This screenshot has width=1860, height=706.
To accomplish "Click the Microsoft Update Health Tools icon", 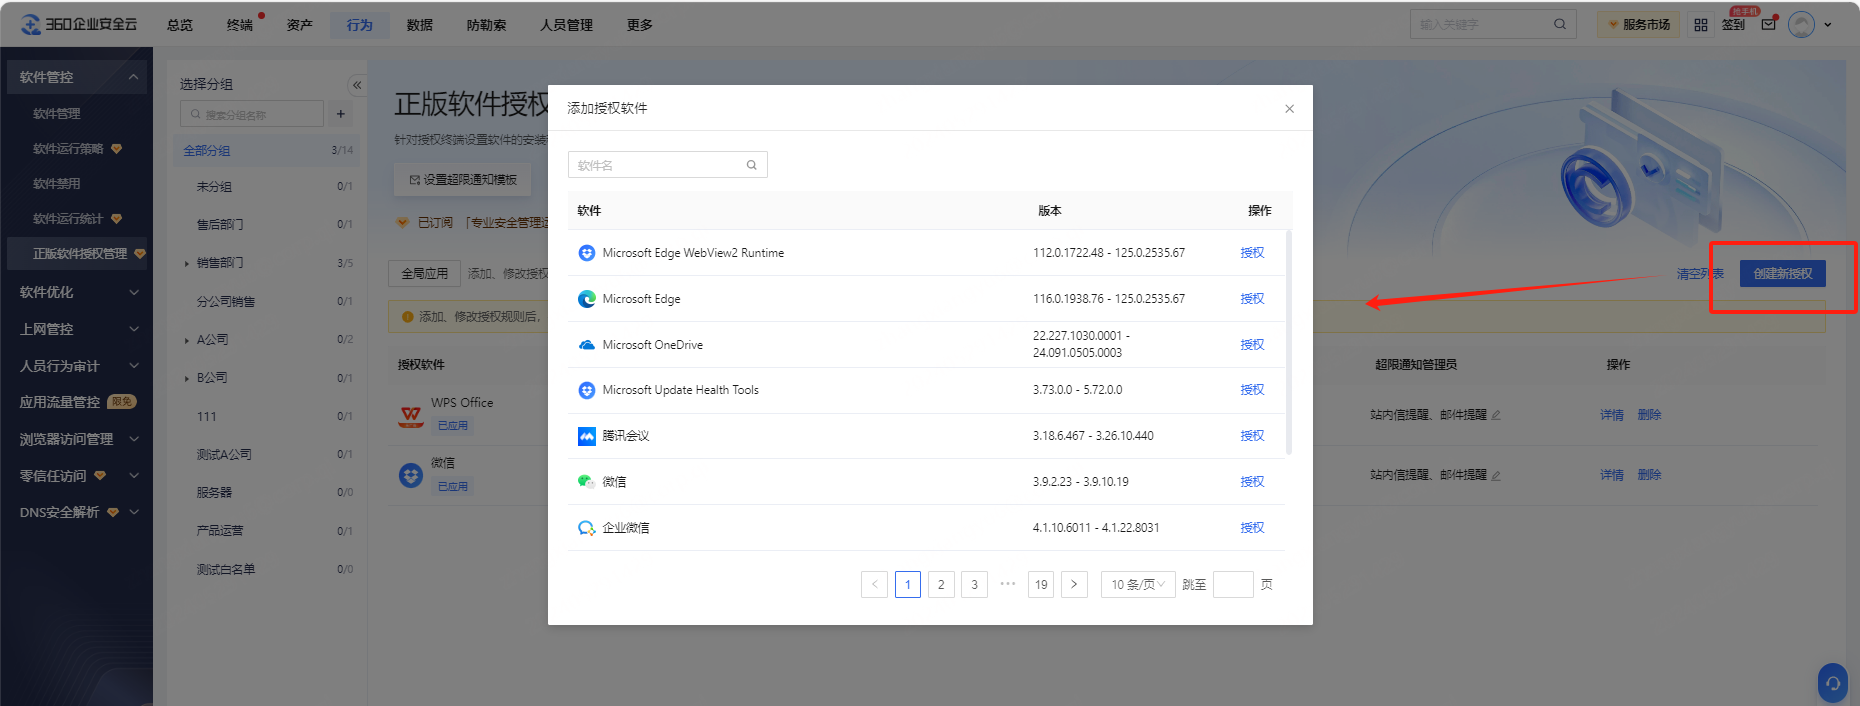I will [587, 390].
